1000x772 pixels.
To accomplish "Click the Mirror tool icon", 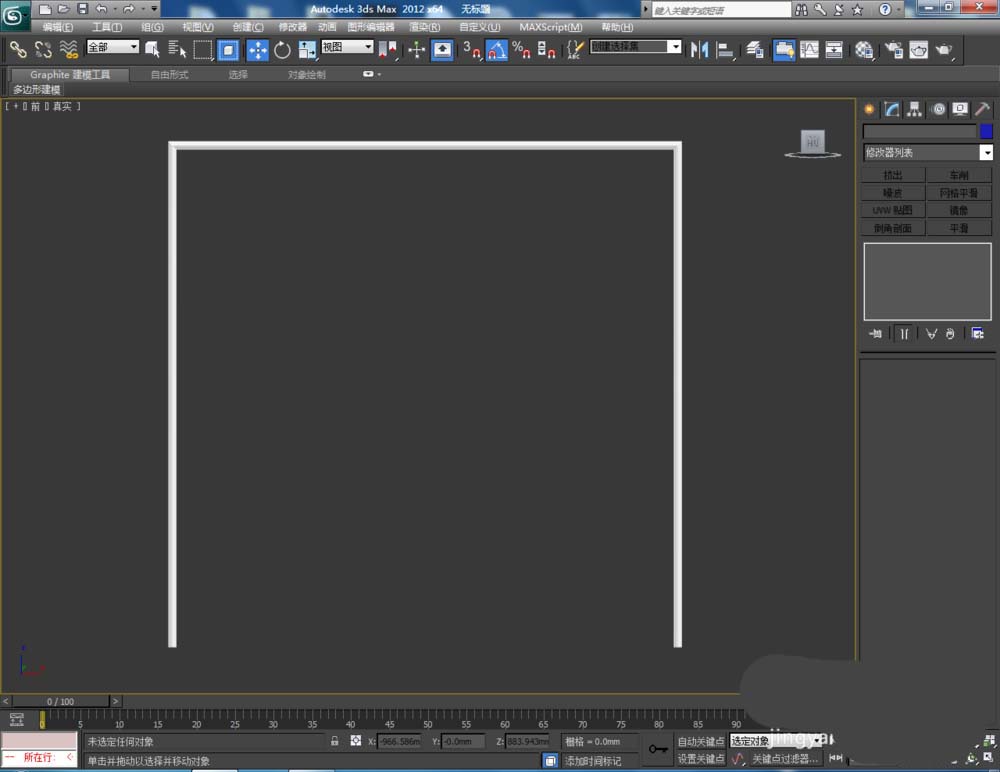I will point(700,50).
